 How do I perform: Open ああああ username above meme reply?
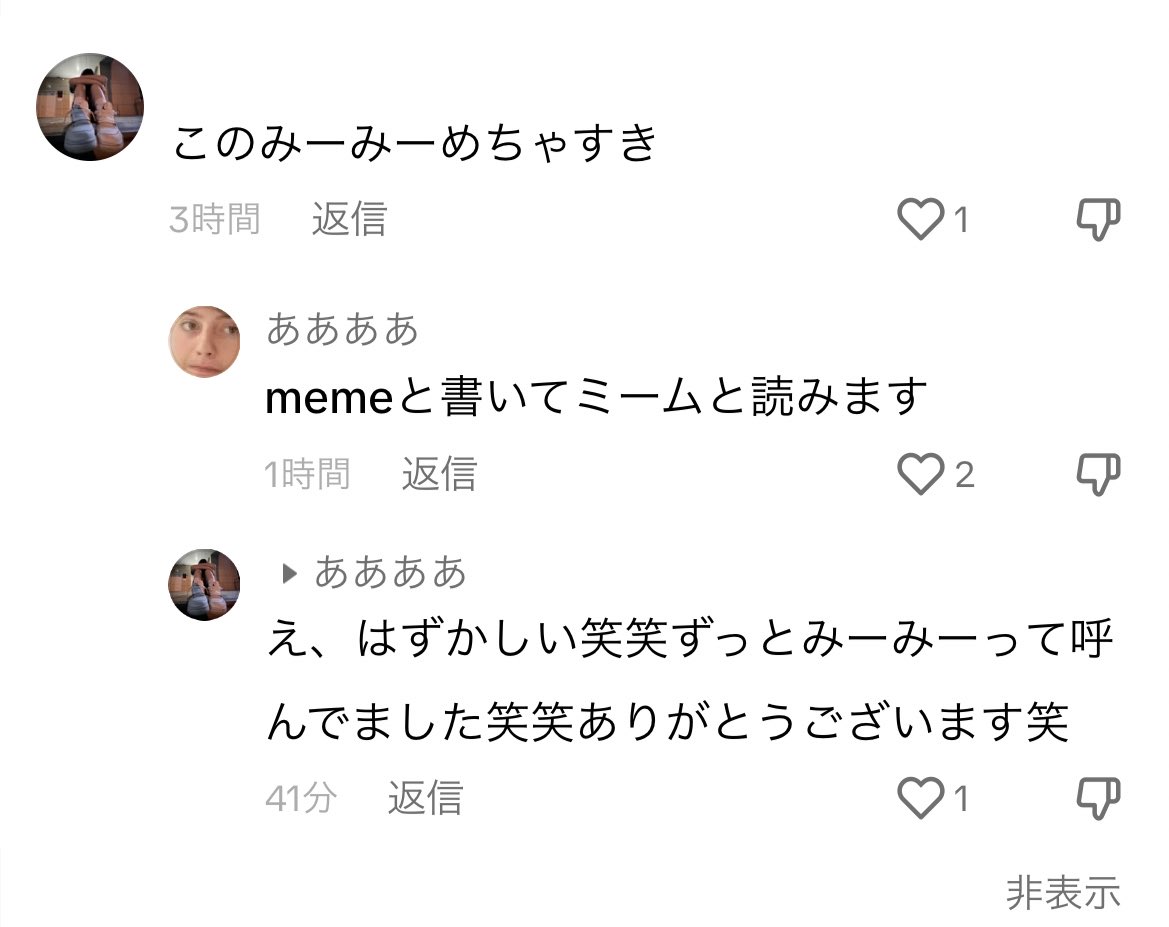342,329
